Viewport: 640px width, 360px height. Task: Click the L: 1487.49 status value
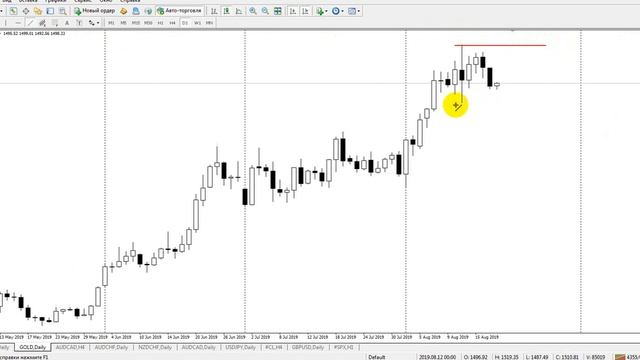tap(537, 357)
